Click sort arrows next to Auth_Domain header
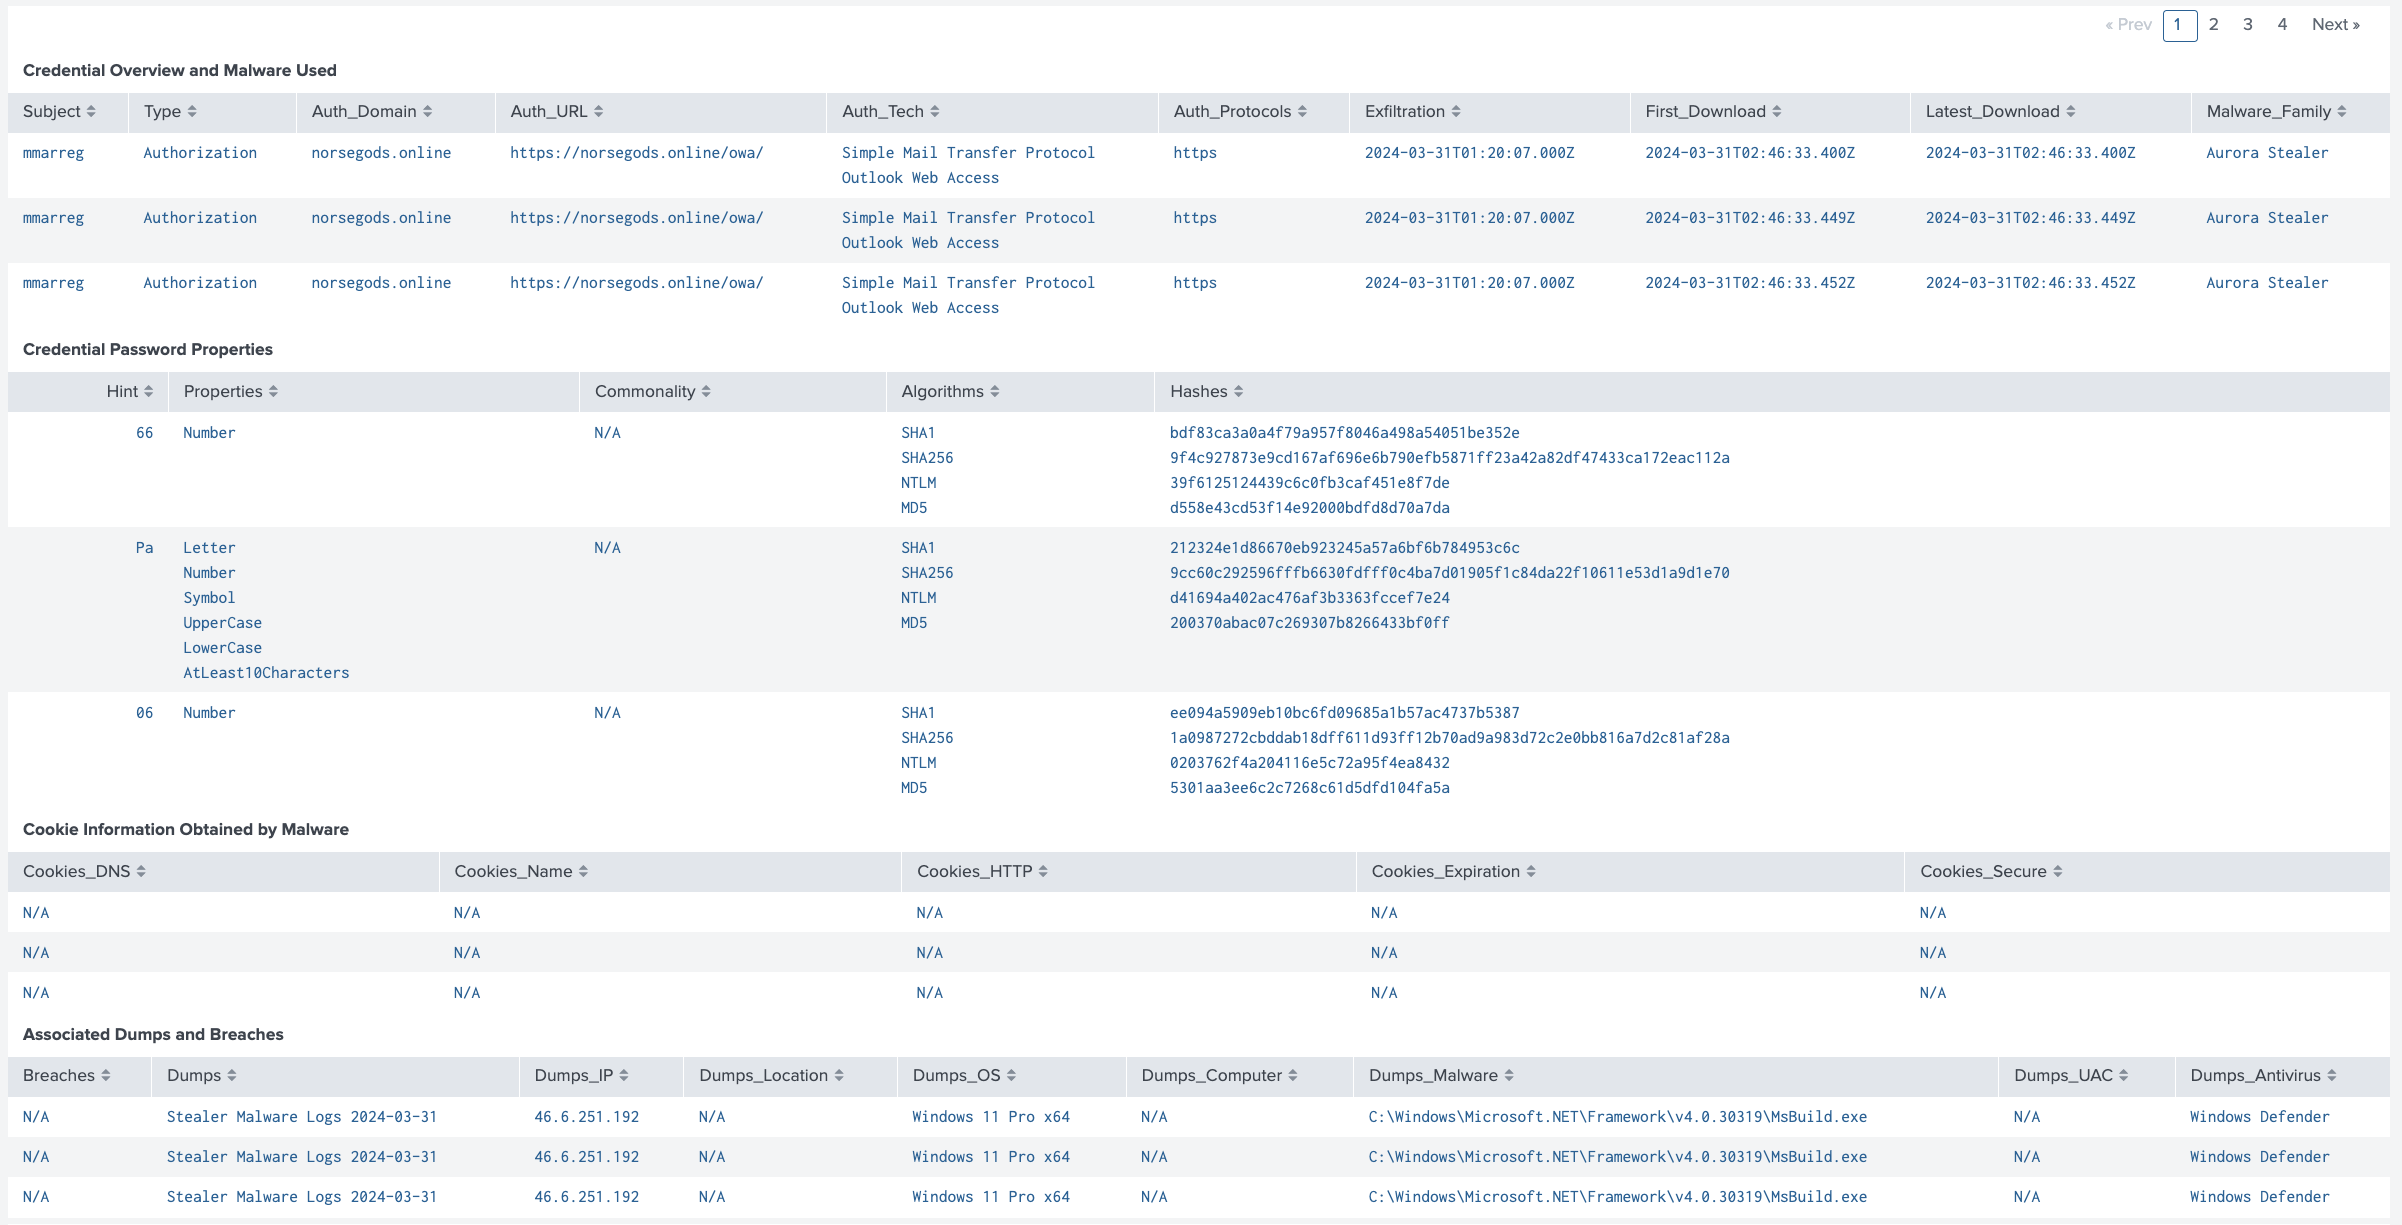 [x=427, y=112]
